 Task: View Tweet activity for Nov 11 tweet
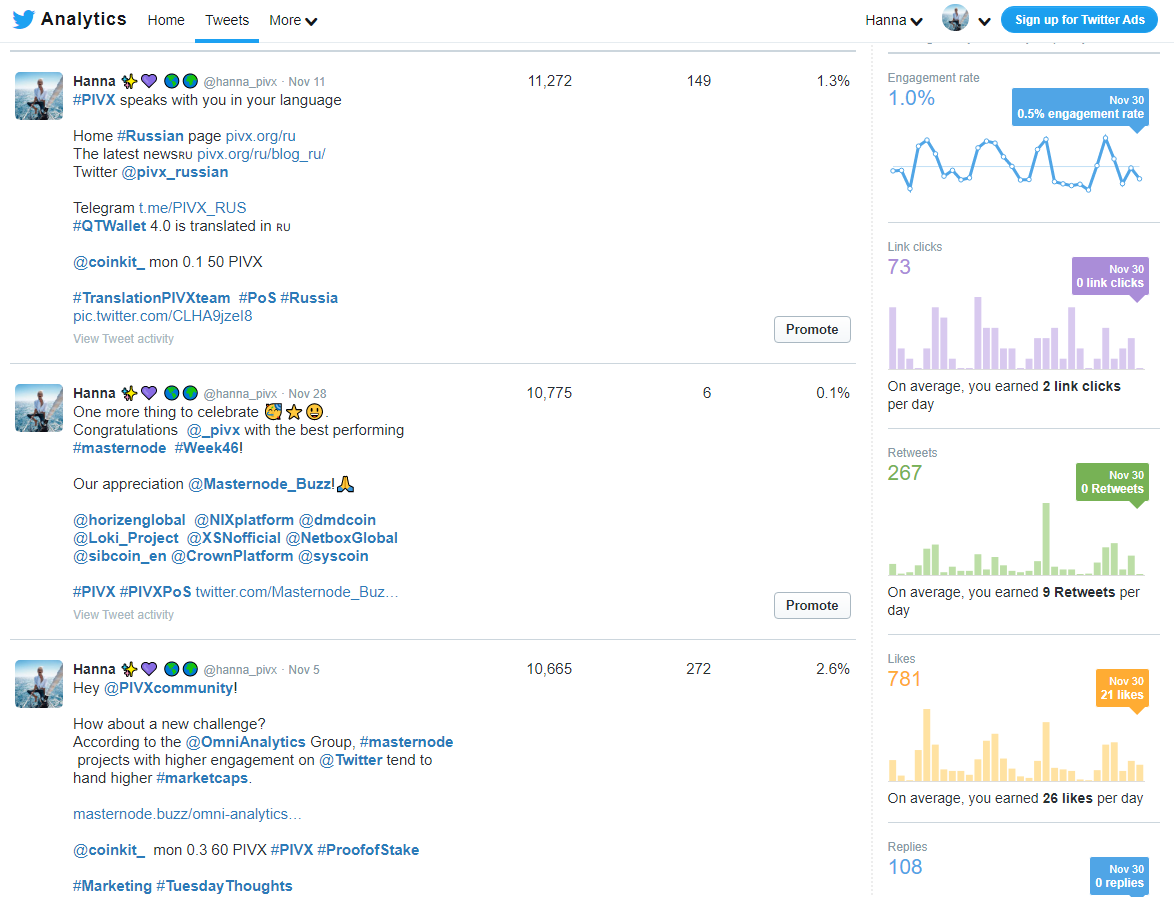point(123,339)
